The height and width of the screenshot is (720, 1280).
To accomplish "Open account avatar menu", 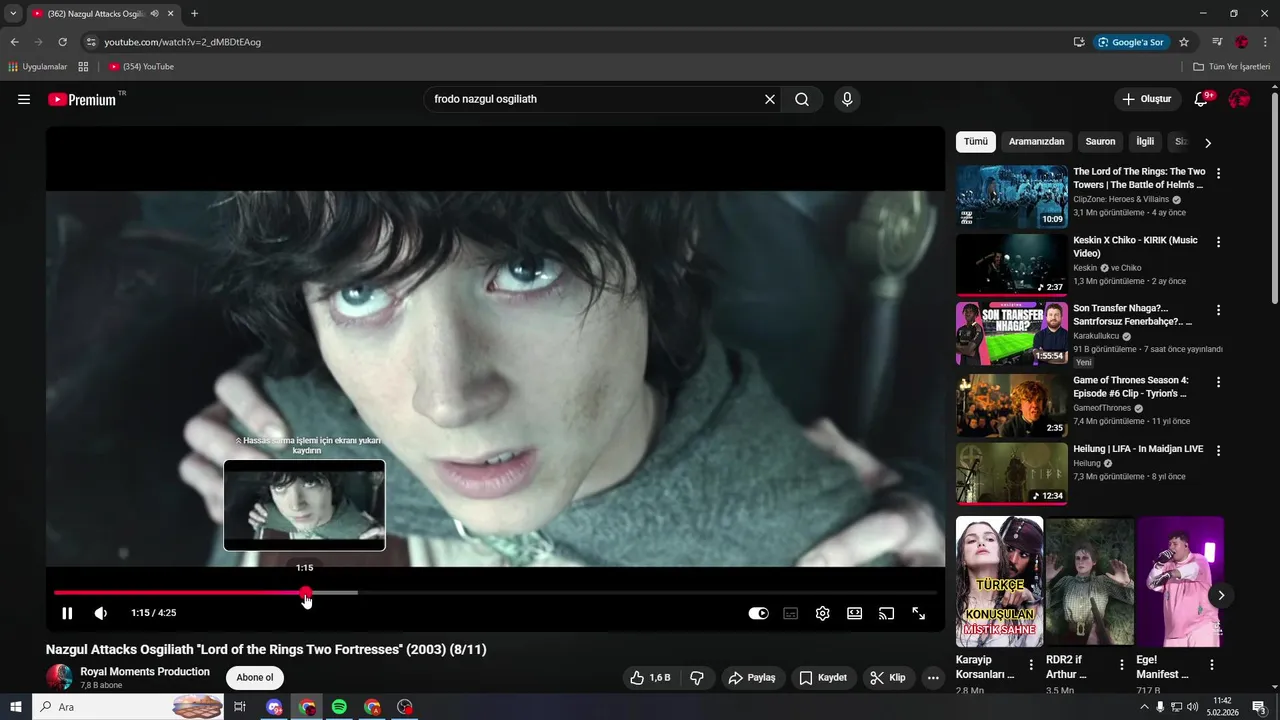I will point(1239,99).
